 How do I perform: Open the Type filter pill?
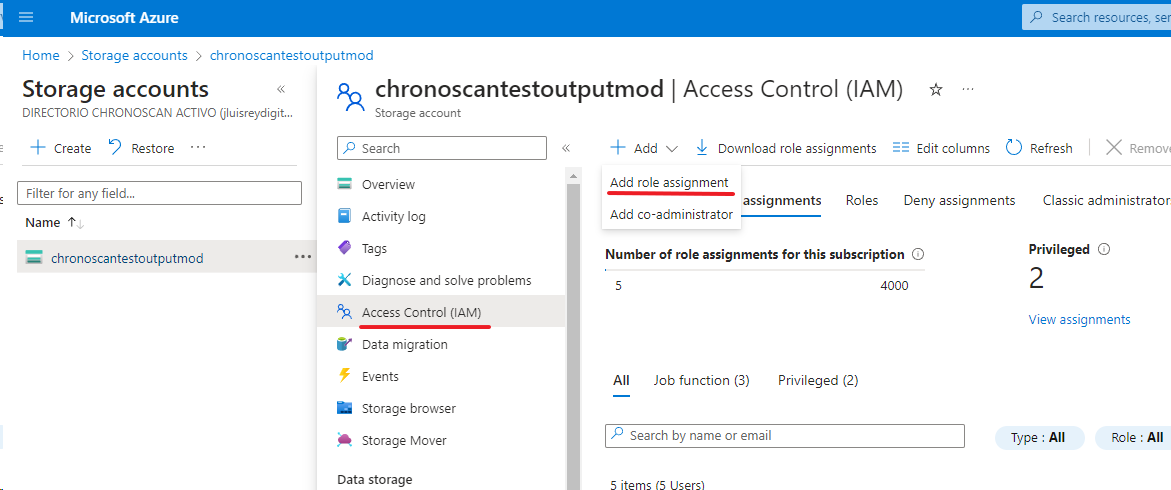1038,437
